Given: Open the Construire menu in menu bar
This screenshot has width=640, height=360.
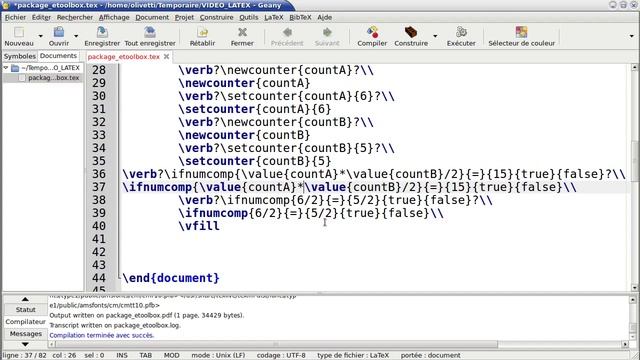Looking at the screenshot, I should tap(216, 17).
